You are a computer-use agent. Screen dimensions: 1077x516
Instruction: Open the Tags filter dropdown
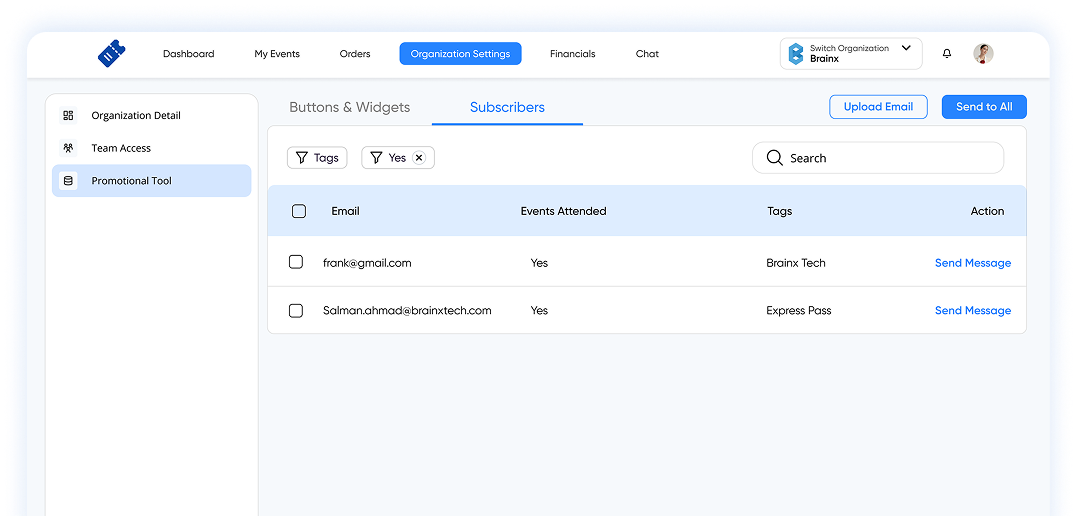[x=317, y=158]
